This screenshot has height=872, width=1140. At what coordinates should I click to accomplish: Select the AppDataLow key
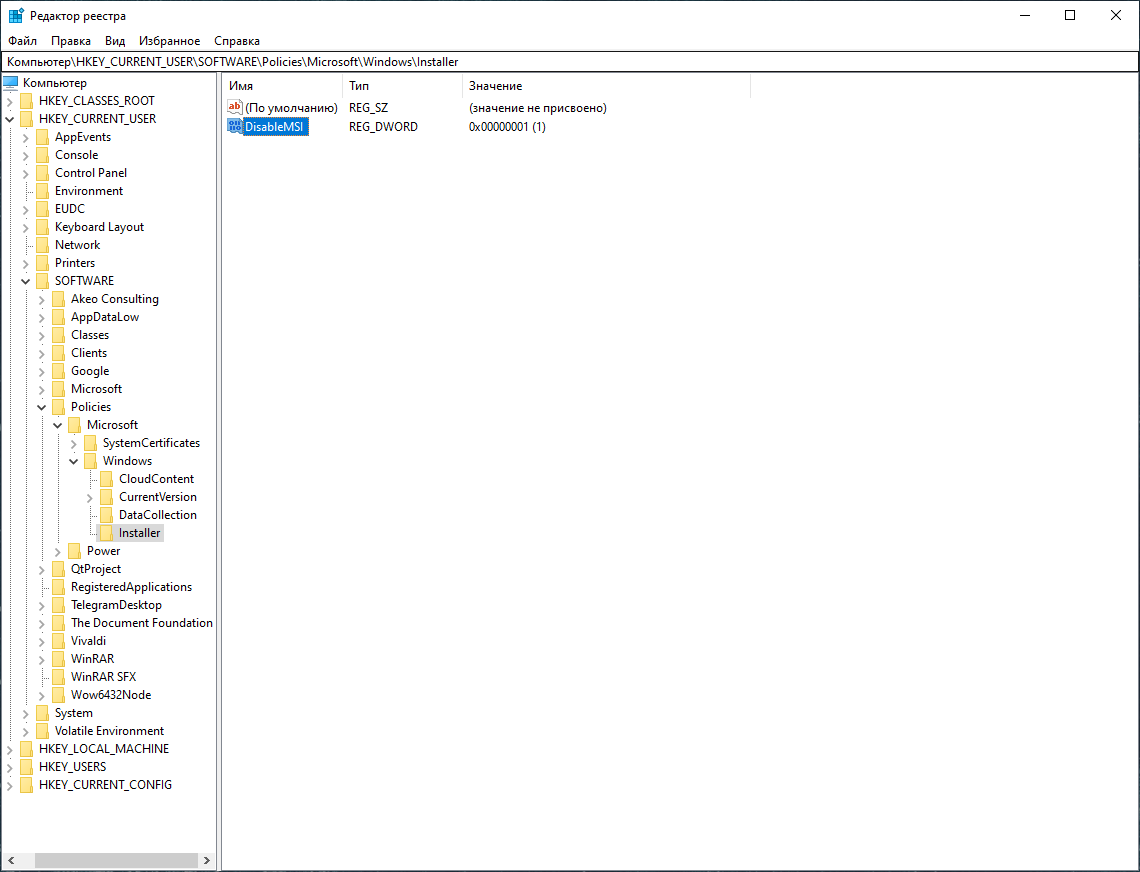(x=105, y=317)
